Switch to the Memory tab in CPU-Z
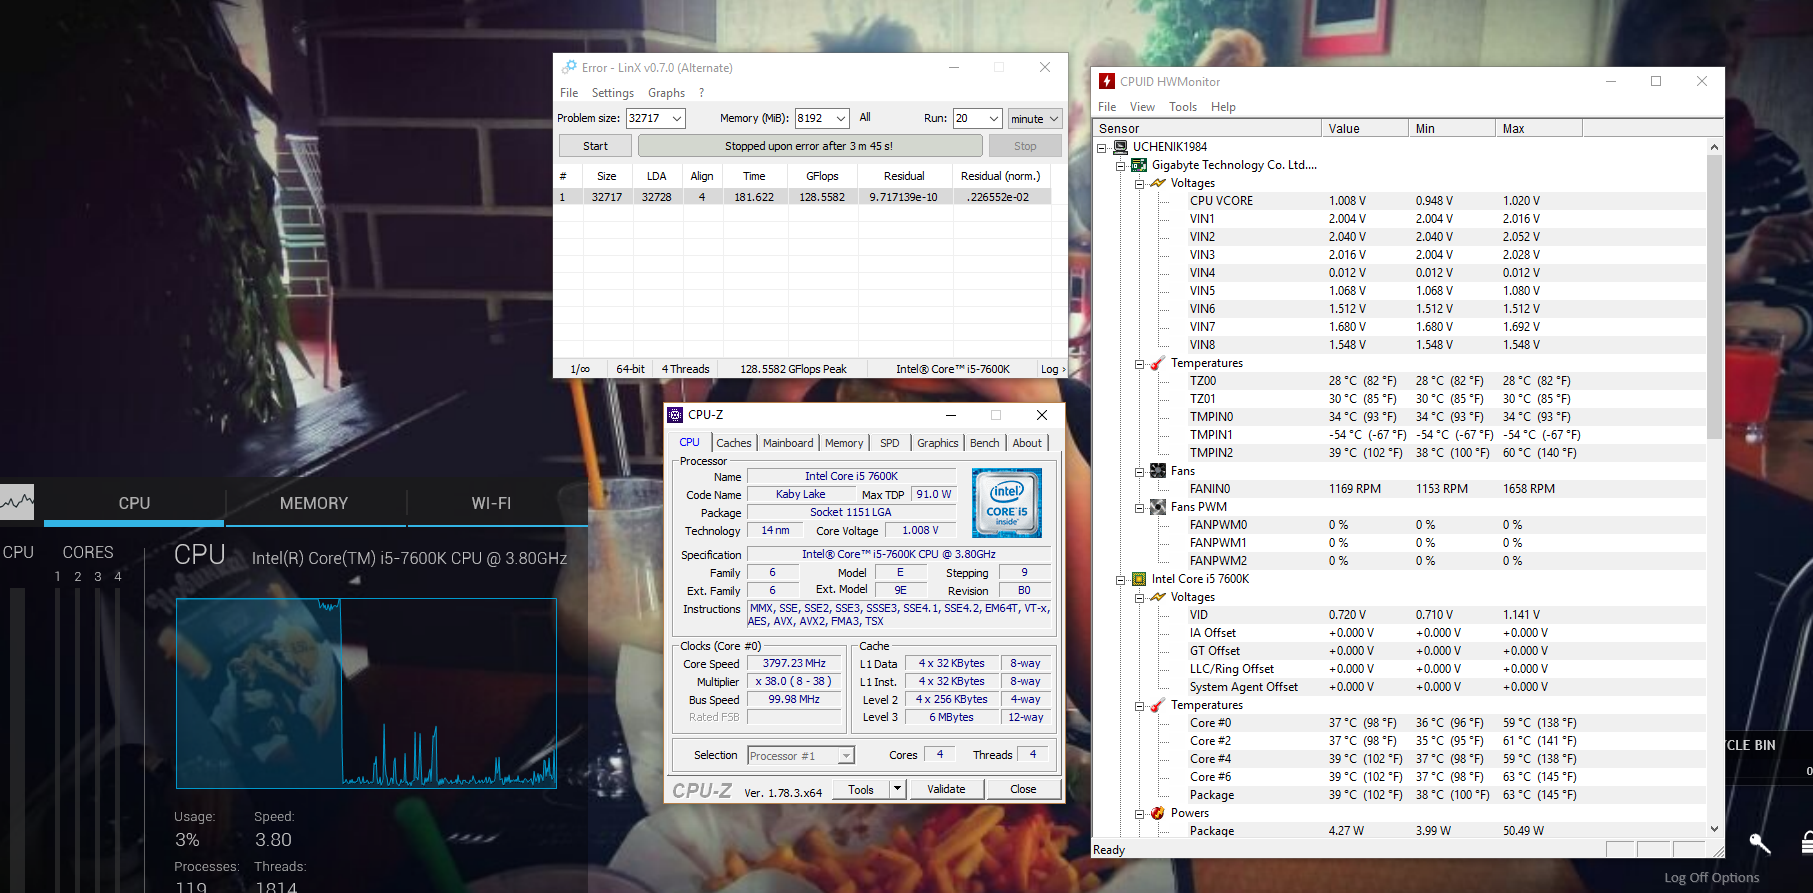The image size is (1813, 893). click(x=844, y=443)
